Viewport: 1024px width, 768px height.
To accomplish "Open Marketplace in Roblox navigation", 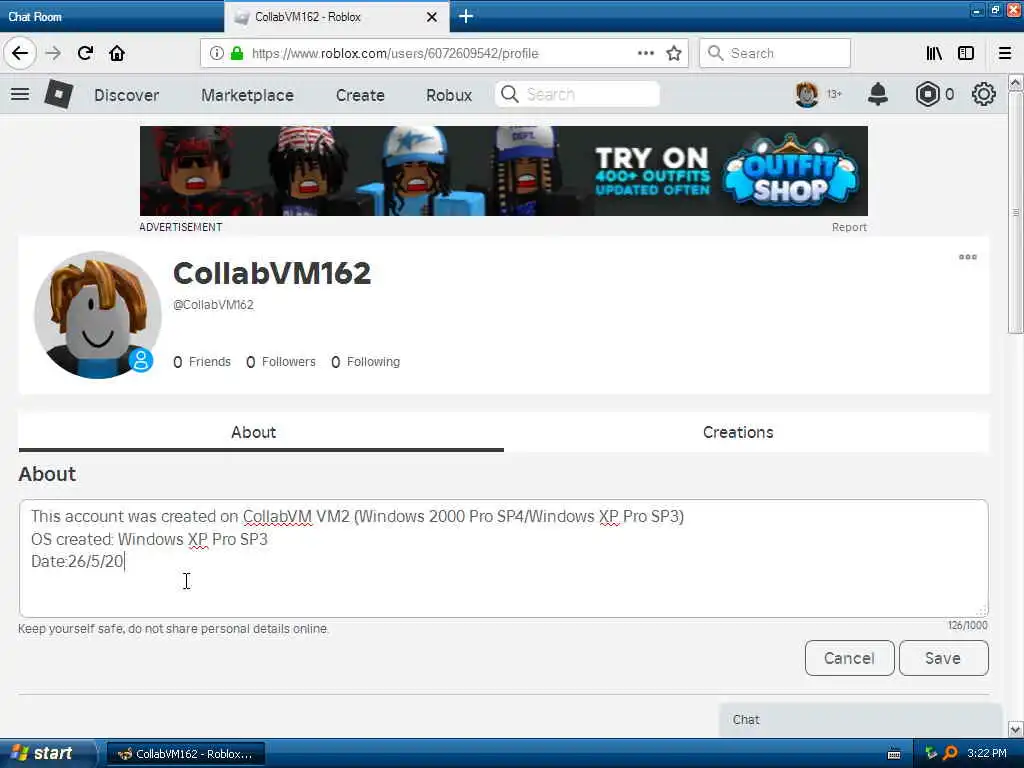I will click(x=248, y=95).
